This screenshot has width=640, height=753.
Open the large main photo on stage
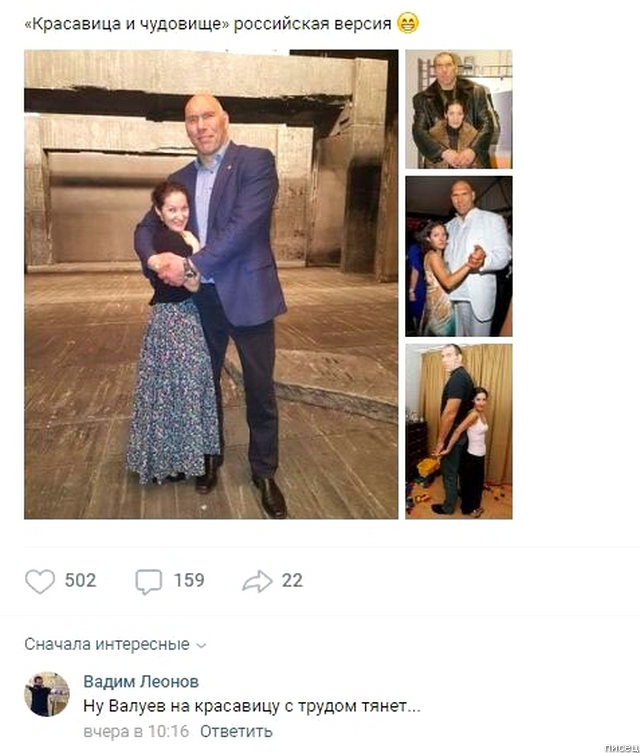click(x=211, y=284)
